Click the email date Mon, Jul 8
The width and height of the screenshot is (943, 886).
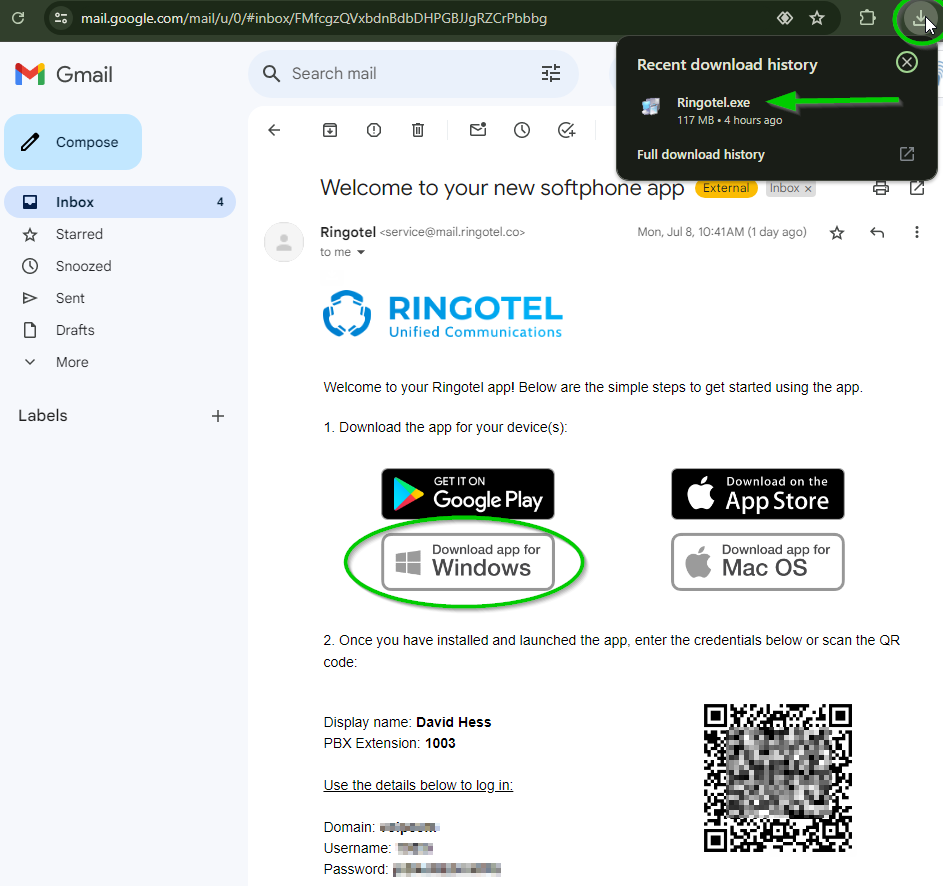pos(722,232)
